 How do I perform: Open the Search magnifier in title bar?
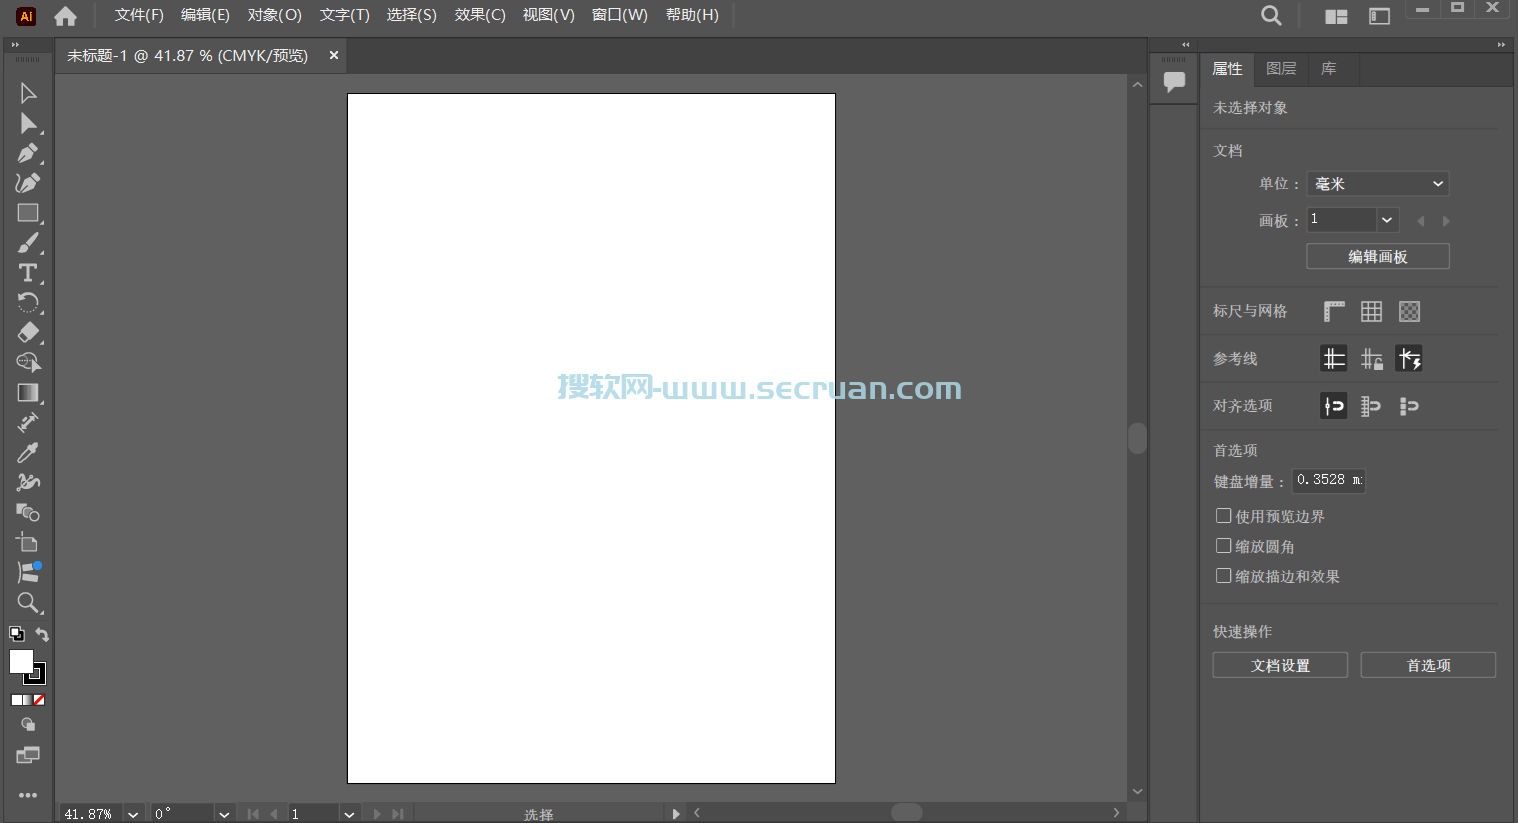point(1271,15)
